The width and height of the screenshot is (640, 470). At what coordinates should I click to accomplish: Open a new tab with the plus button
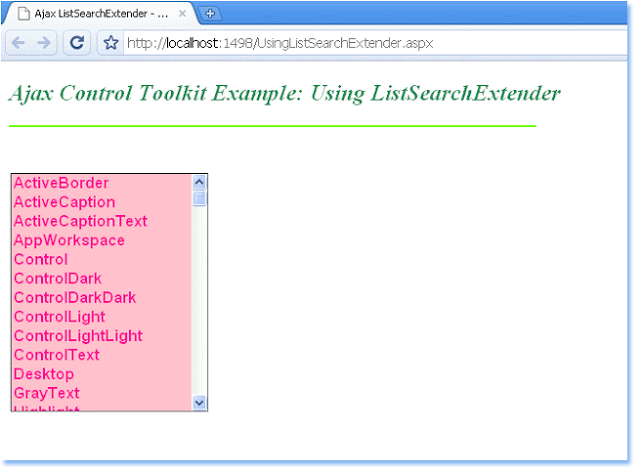coord(210,13)
